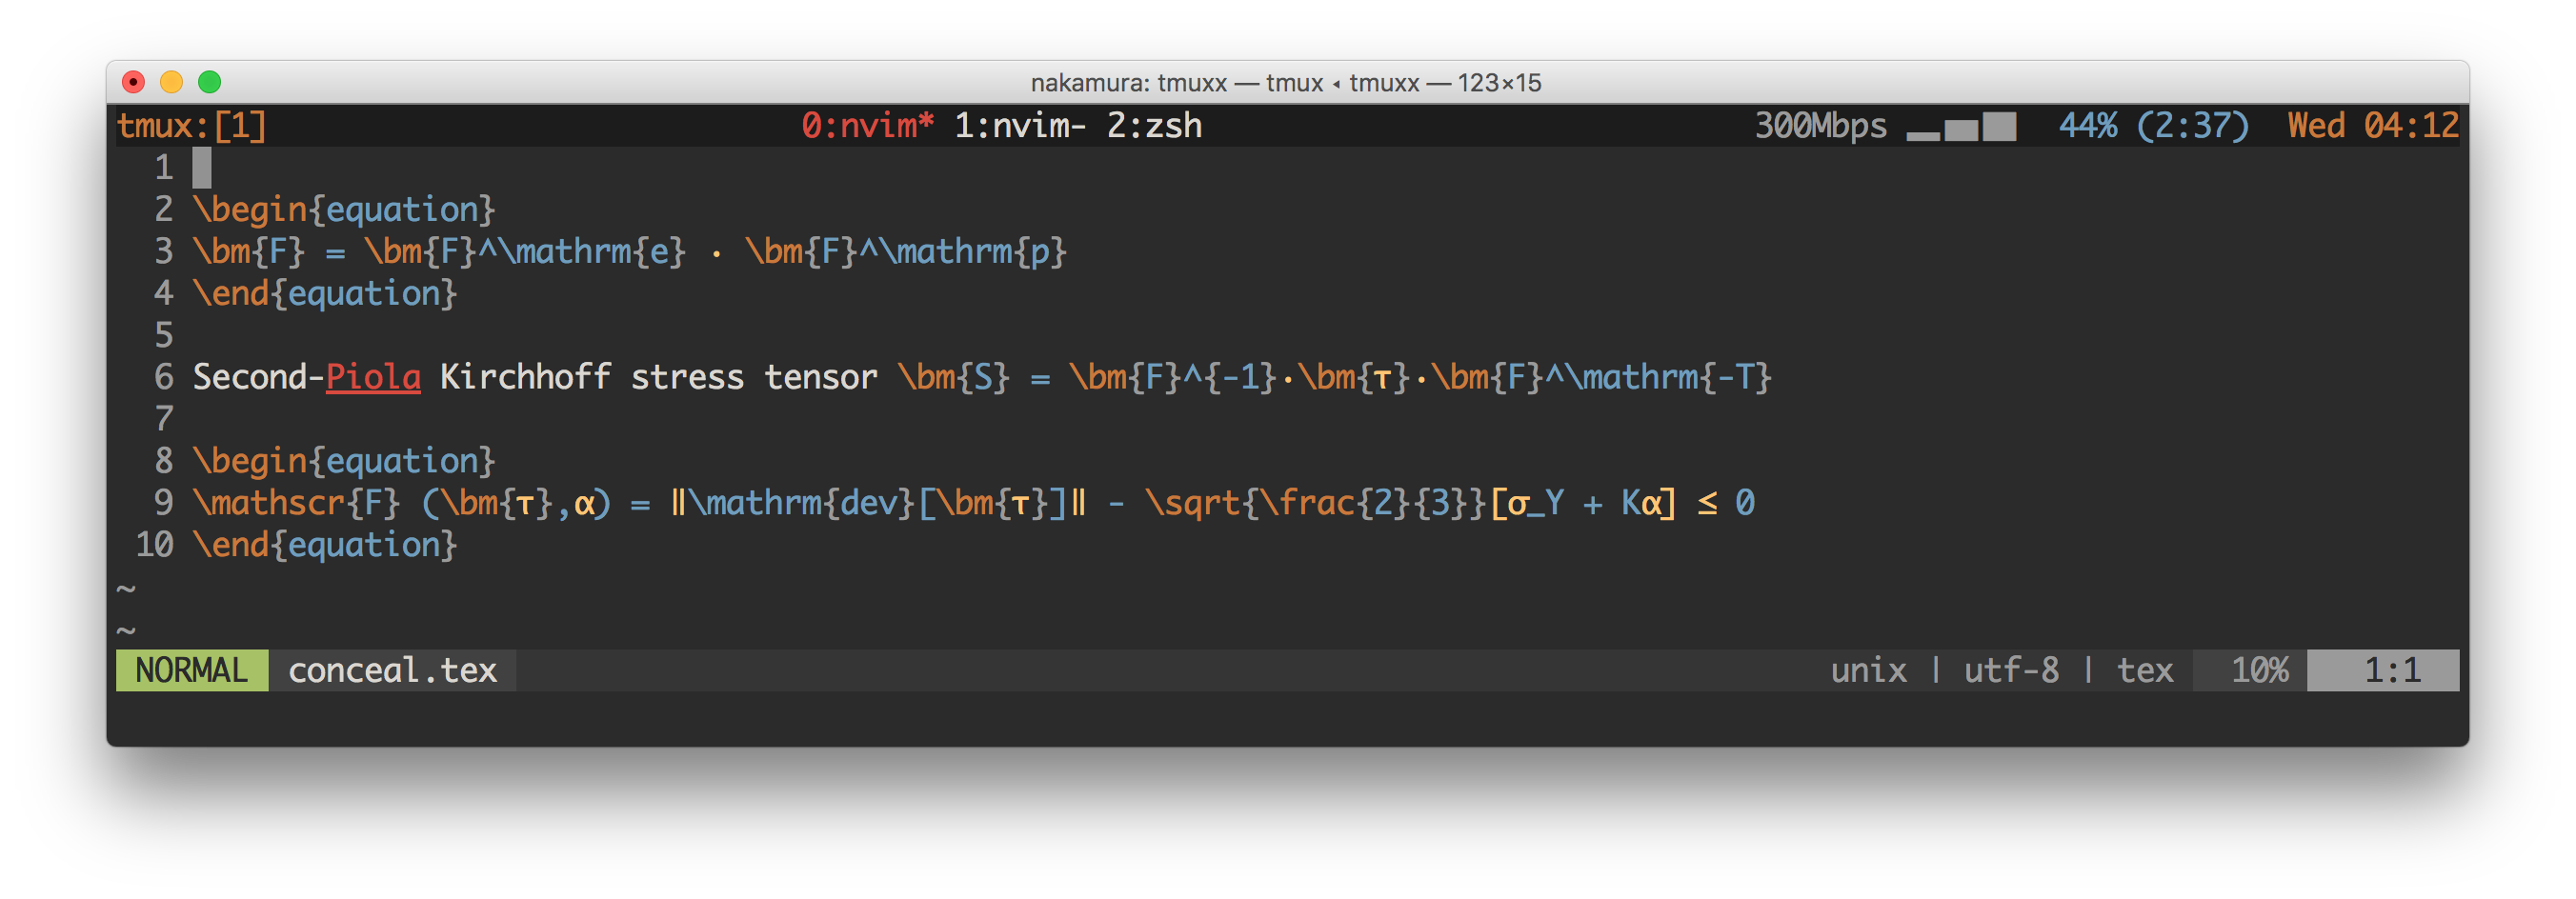Viewport: 2576px width, 899px height.
Task: Click the NORMAL mode indicator
Action: tap(192, 671)
